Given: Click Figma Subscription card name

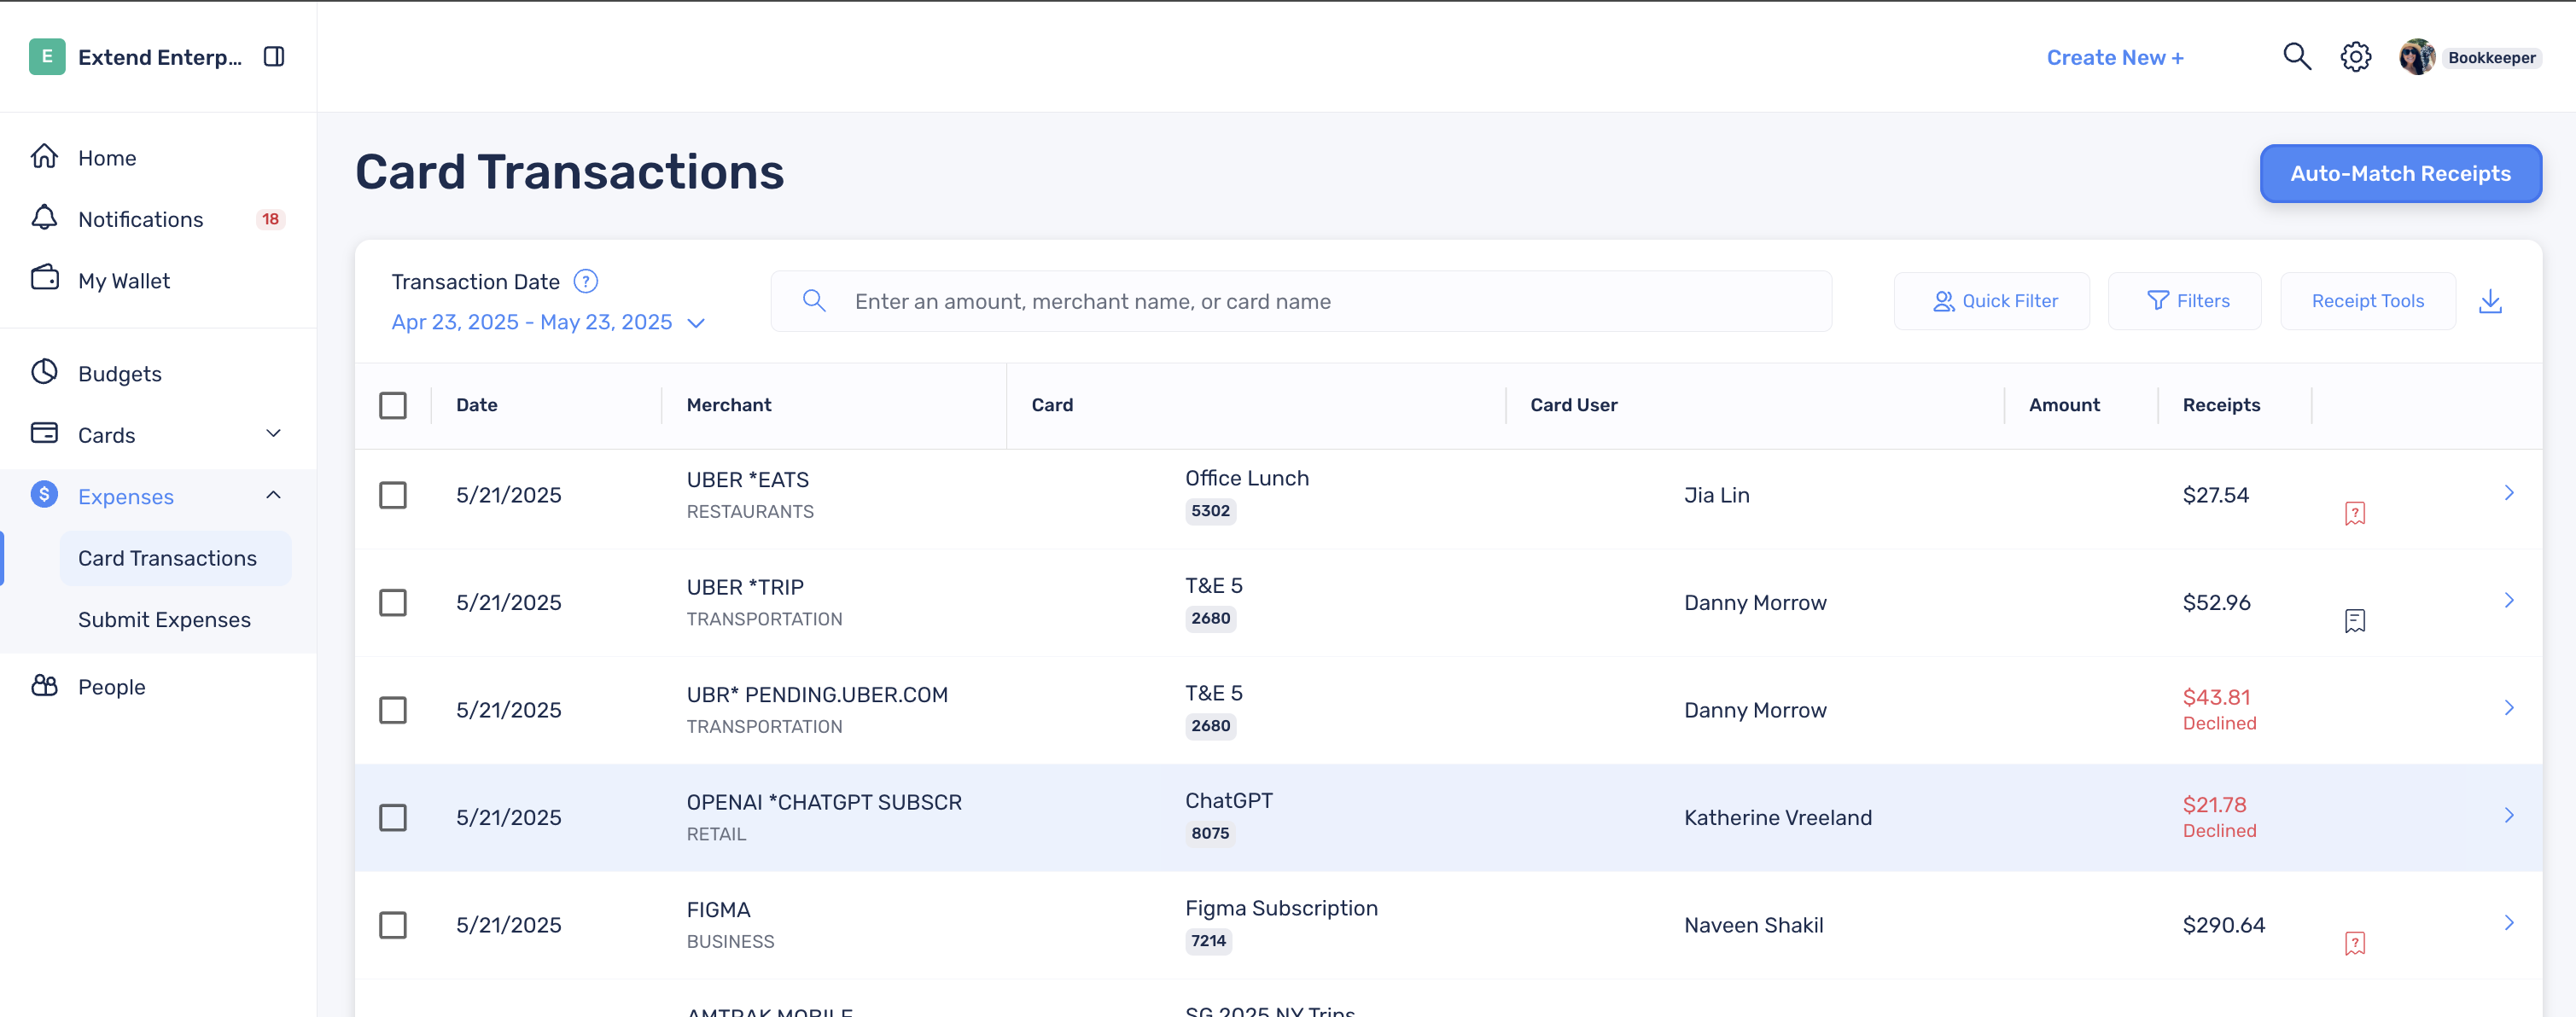Looking at the screenshot, I should click(1281, 908).
